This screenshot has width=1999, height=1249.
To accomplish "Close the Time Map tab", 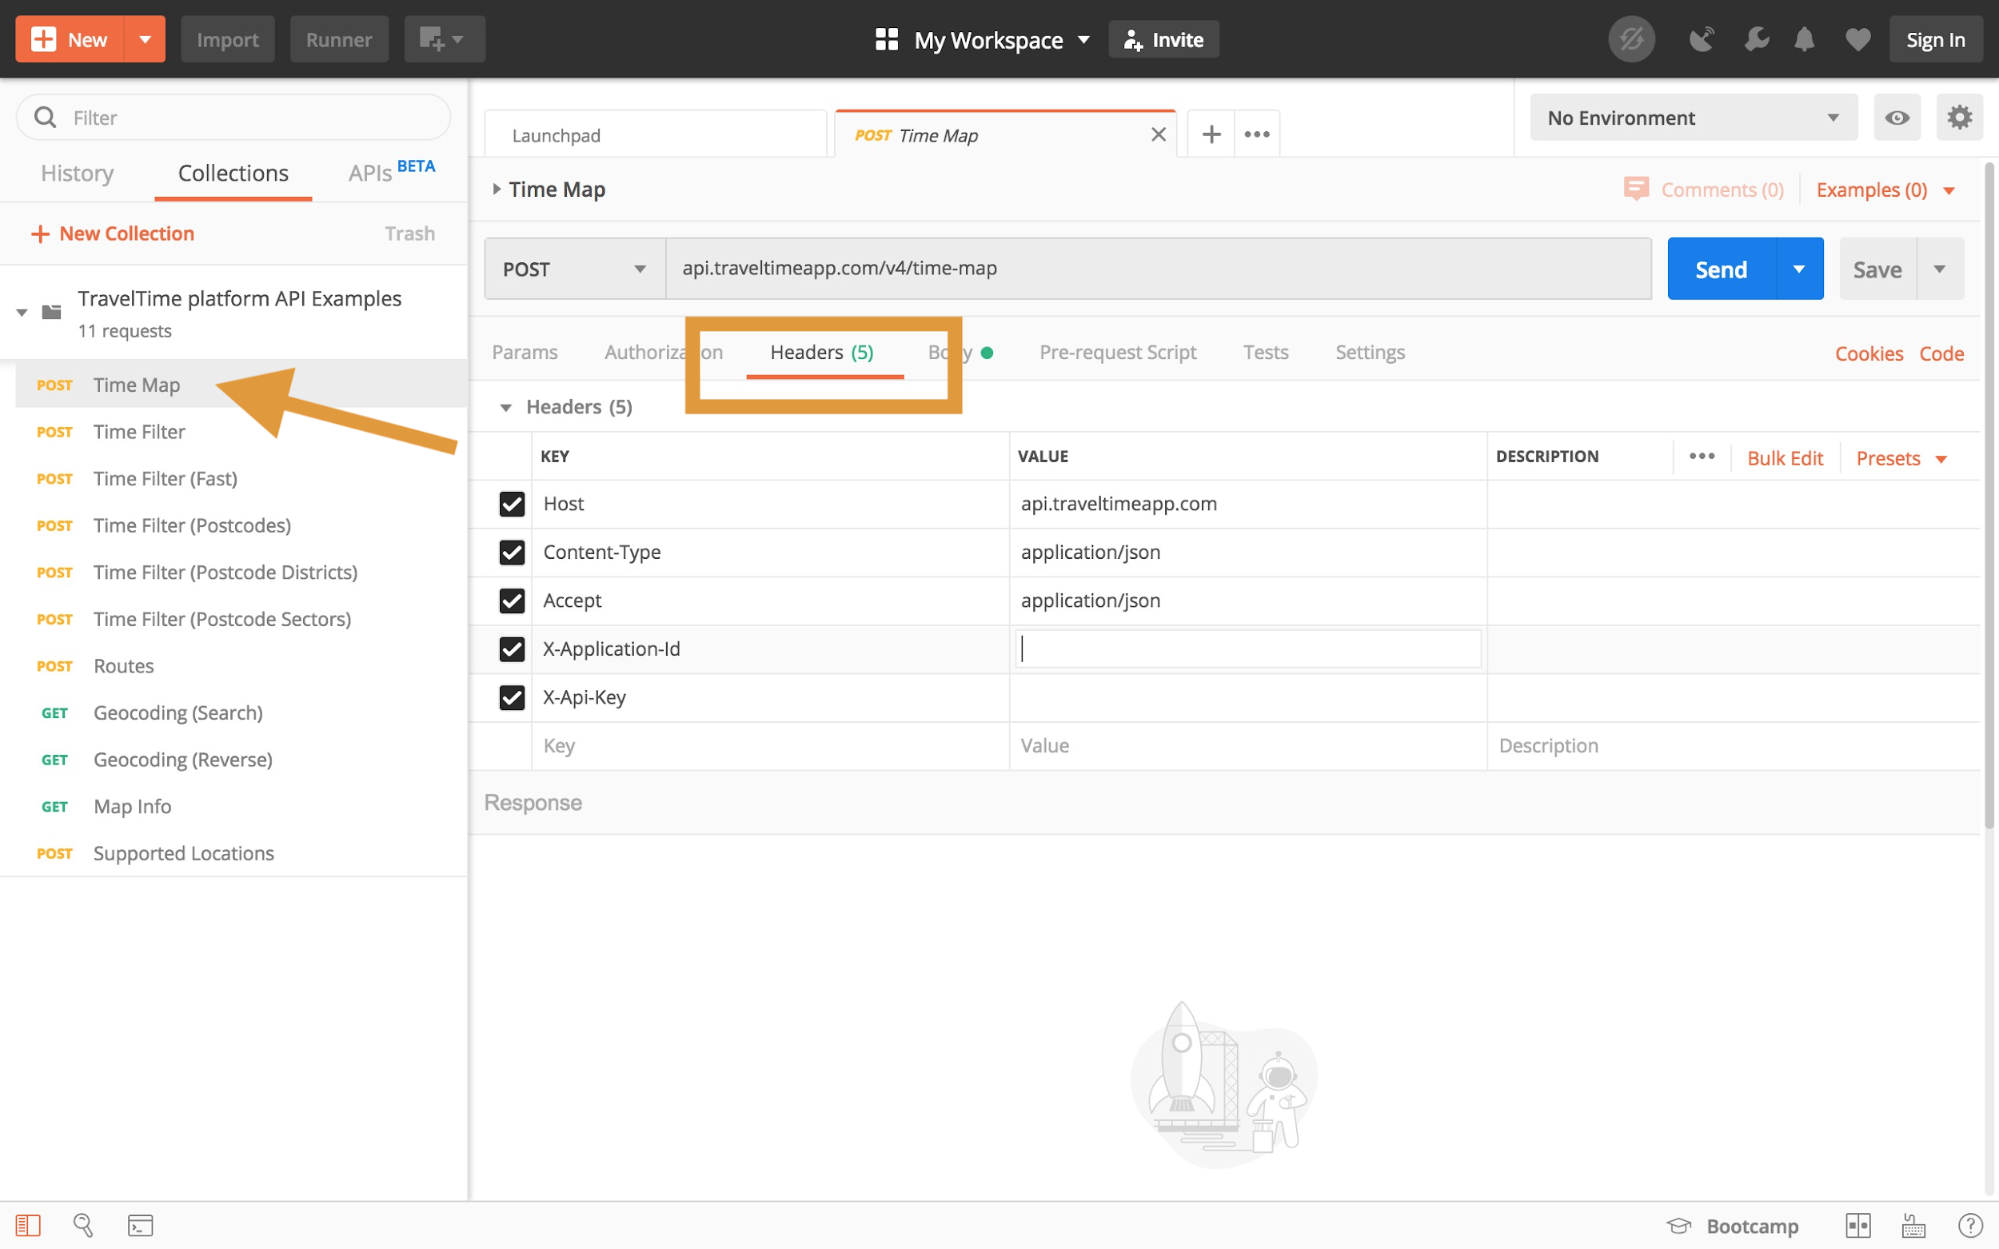I will pos(1158,134).
